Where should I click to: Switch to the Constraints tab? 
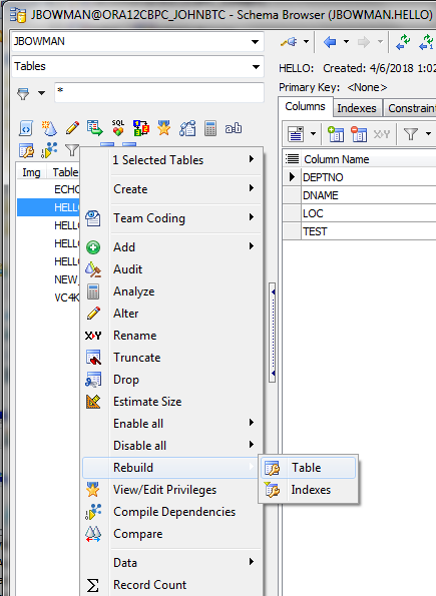click(x=410, y=108)
